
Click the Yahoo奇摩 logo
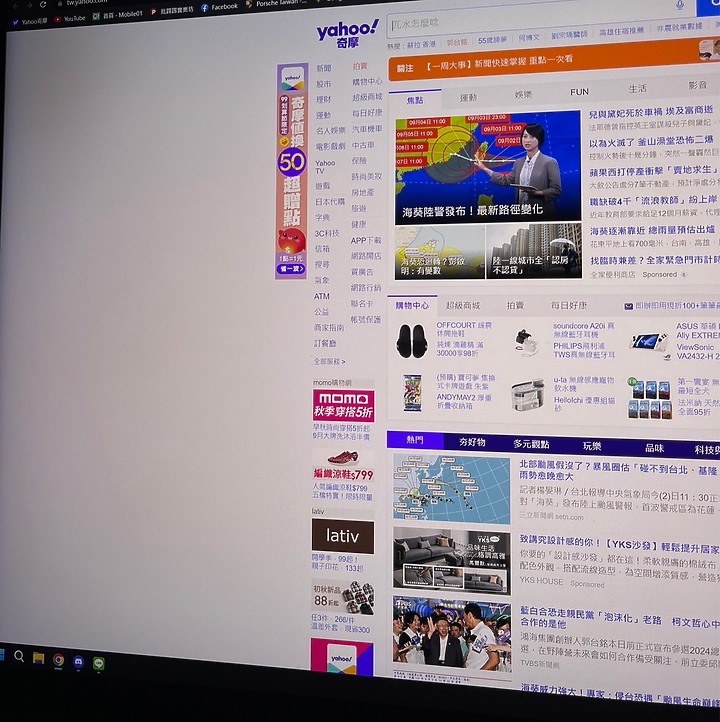(348, 34)
